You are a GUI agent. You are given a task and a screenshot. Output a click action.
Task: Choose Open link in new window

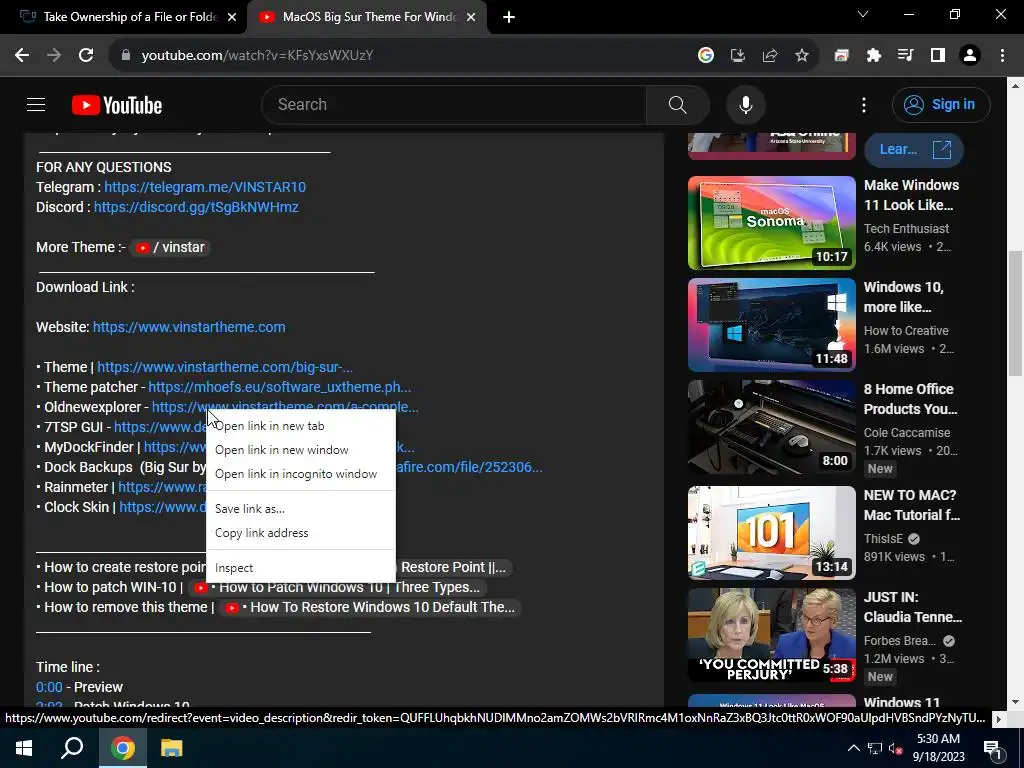pyautogui.click(x=300, y=450)
